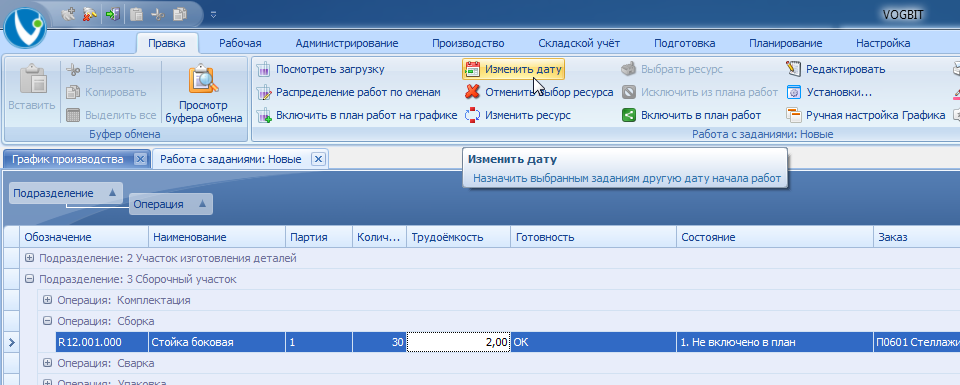The width and height of the screenshot is (960, 385).
Task: Sort by Наименование column header
Action: 217,237
